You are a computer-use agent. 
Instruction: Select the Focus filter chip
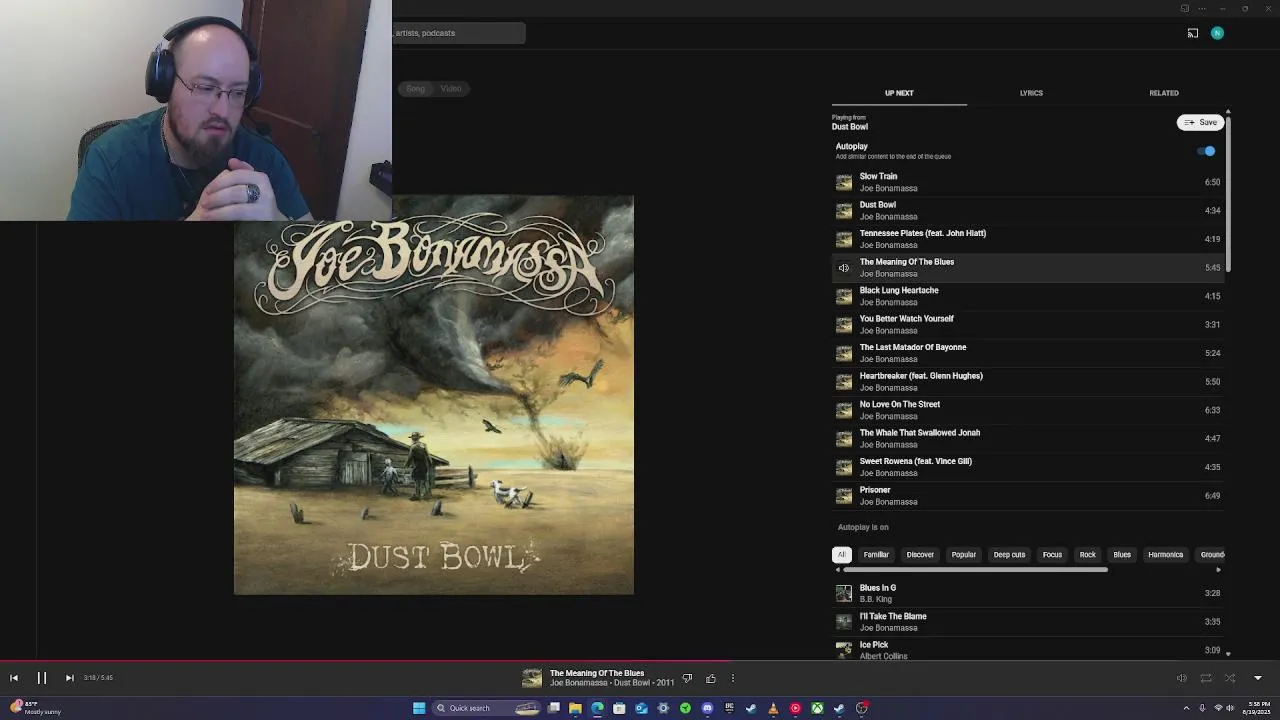(1052, 554)
